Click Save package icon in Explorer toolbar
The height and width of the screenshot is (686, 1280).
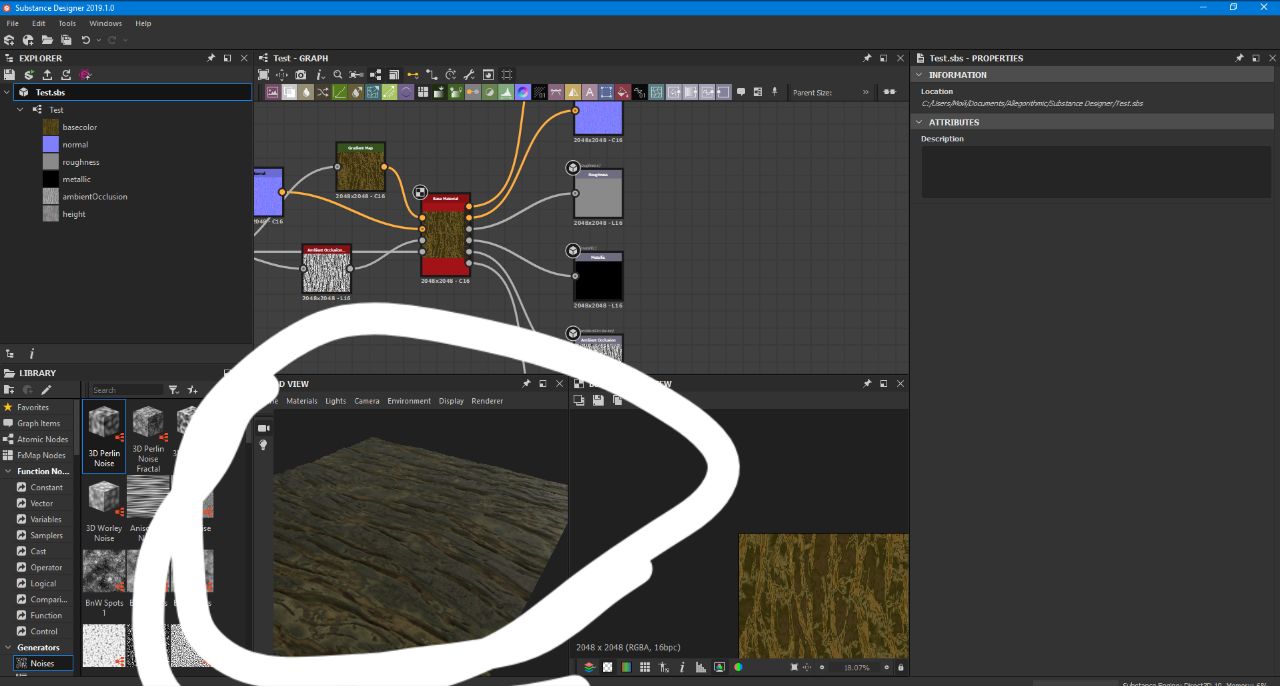[x=9, y=75]
